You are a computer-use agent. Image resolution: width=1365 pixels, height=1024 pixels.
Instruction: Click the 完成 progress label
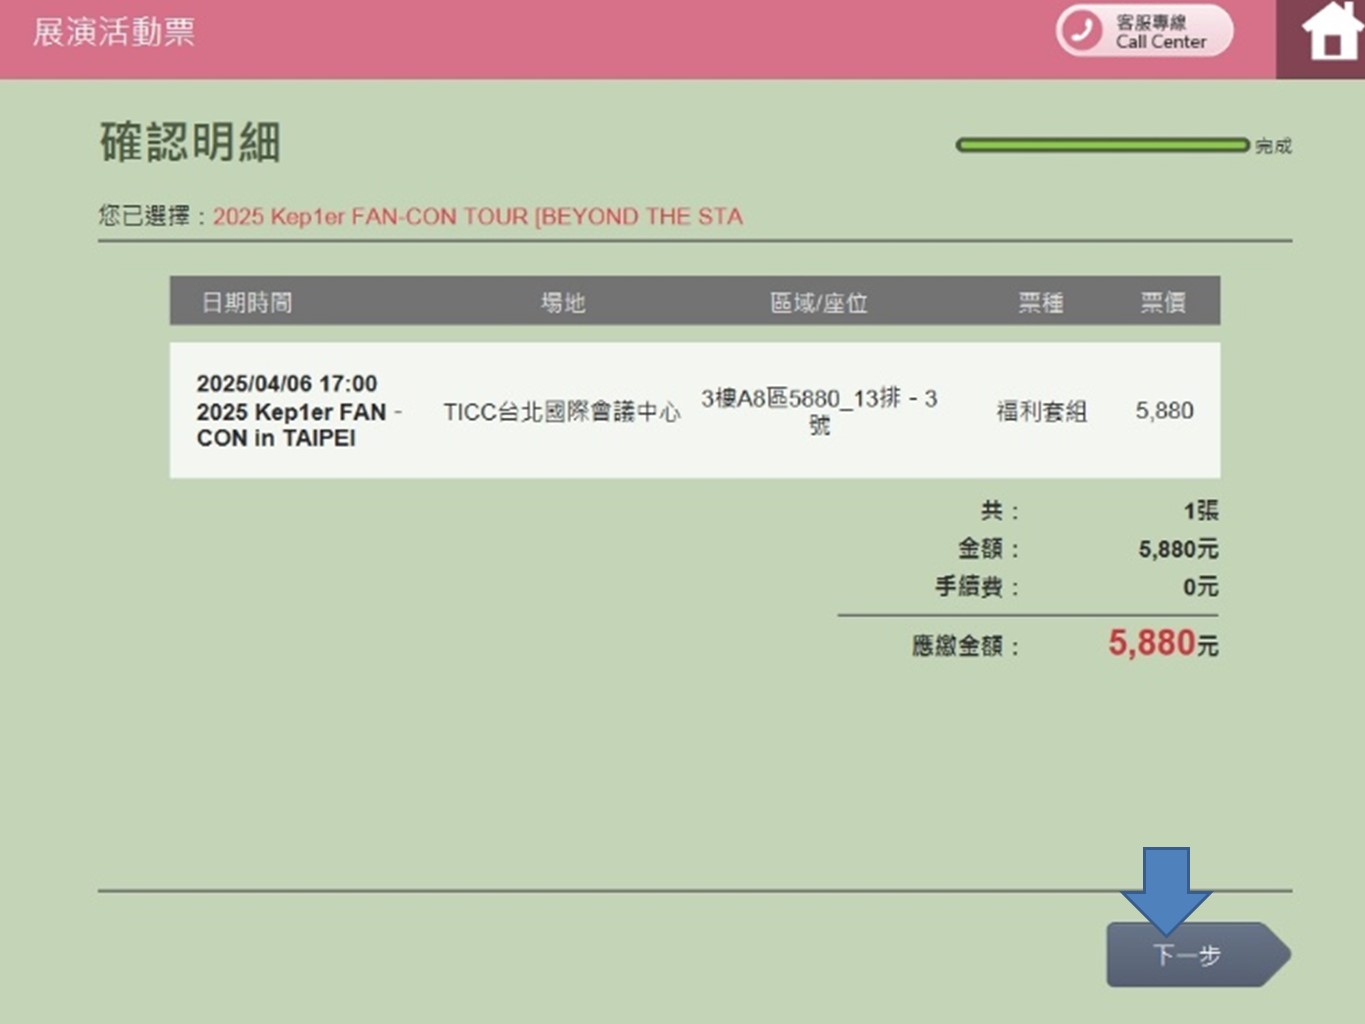click(1273, 147)
